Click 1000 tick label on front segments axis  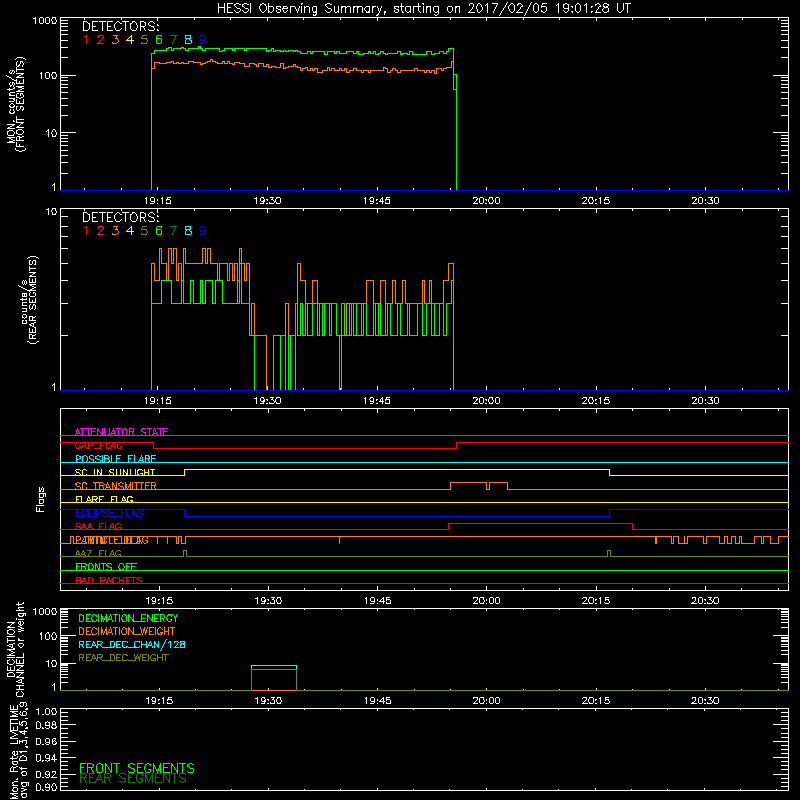[x=45, y=21]
